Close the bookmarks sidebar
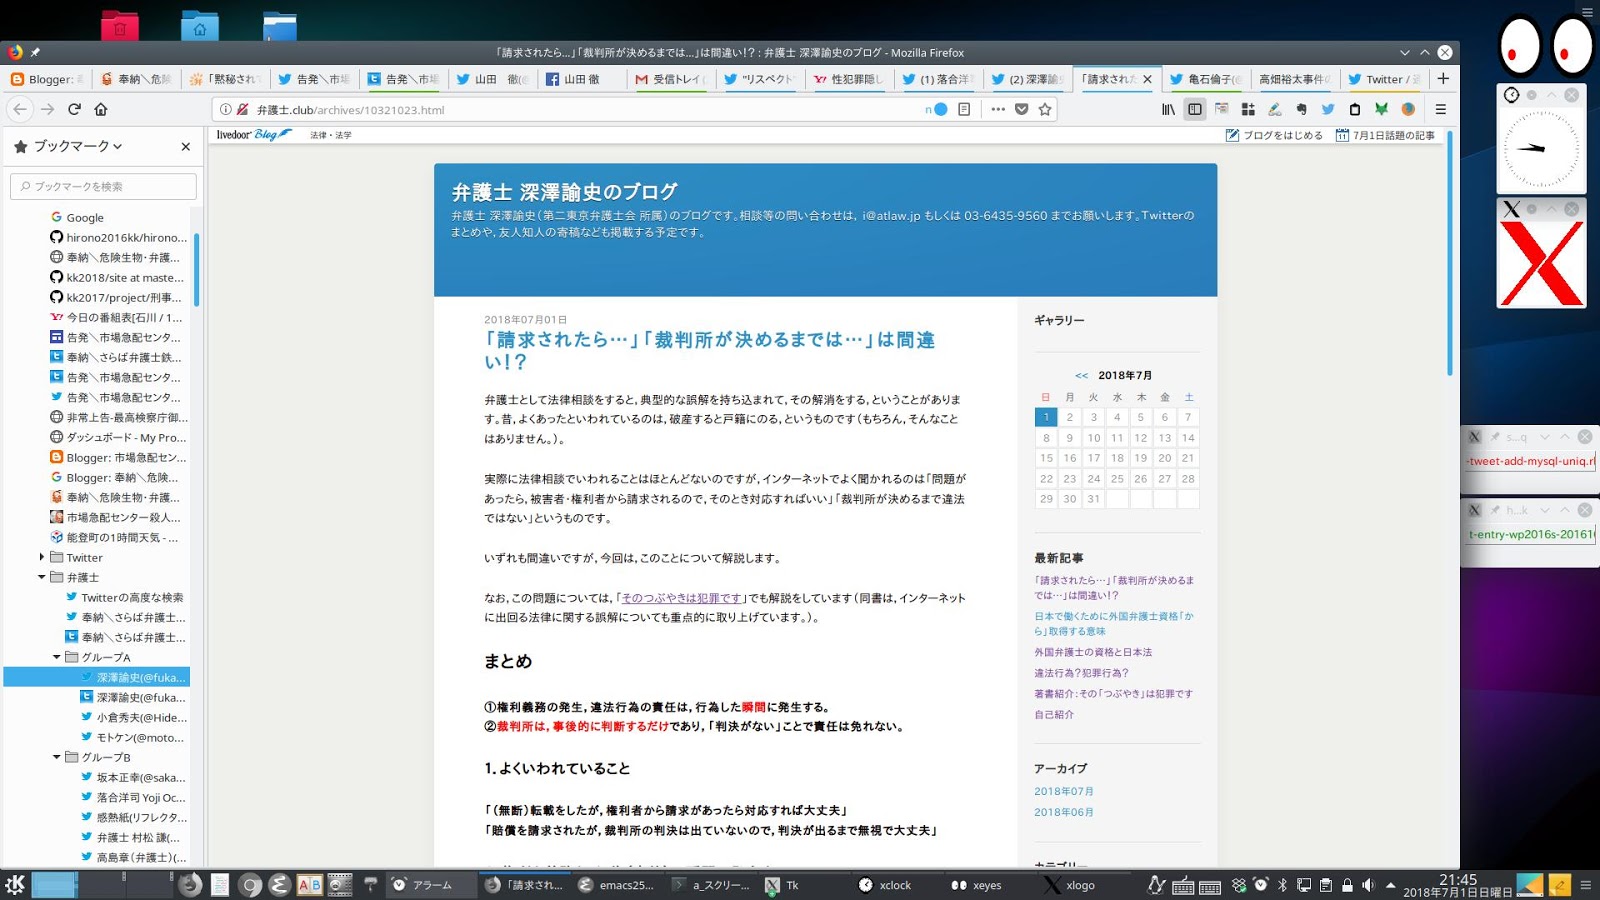 pyautogui.click(x=185, y=146)
